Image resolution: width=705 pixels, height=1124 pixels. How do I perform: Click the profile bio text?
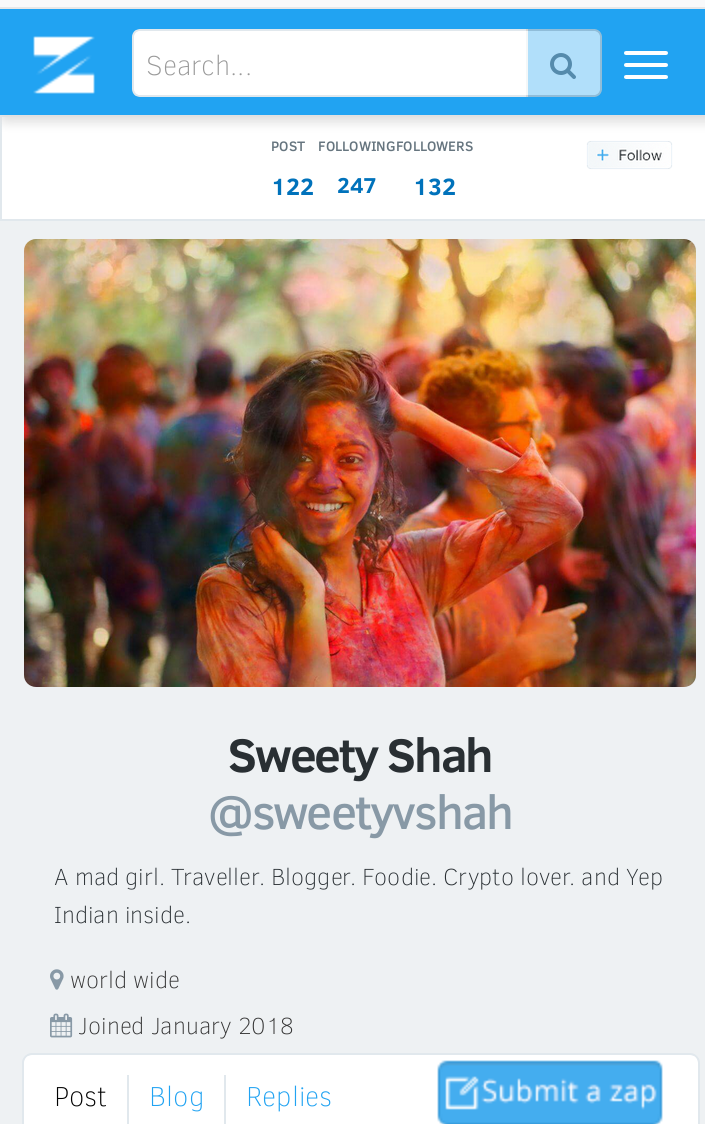click(358, 896)
